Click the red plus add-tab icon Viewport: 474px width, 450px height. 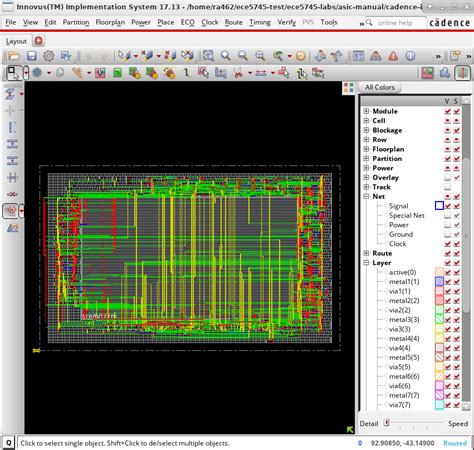[39, 41]
